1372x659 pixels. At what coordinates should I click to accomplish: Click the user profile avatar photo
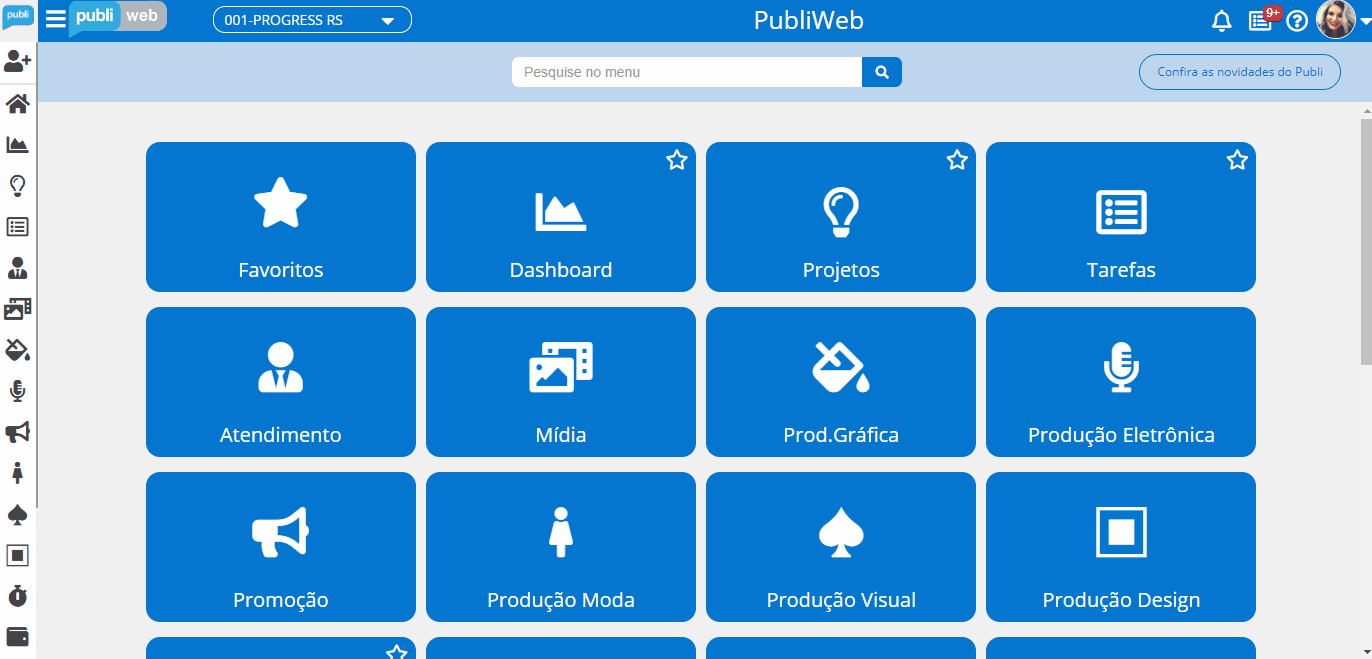pos(1335,20)
